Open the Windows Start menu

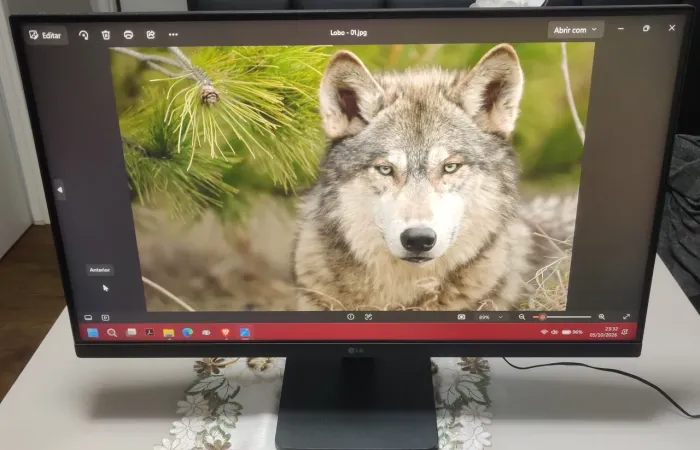coord(93,333)
